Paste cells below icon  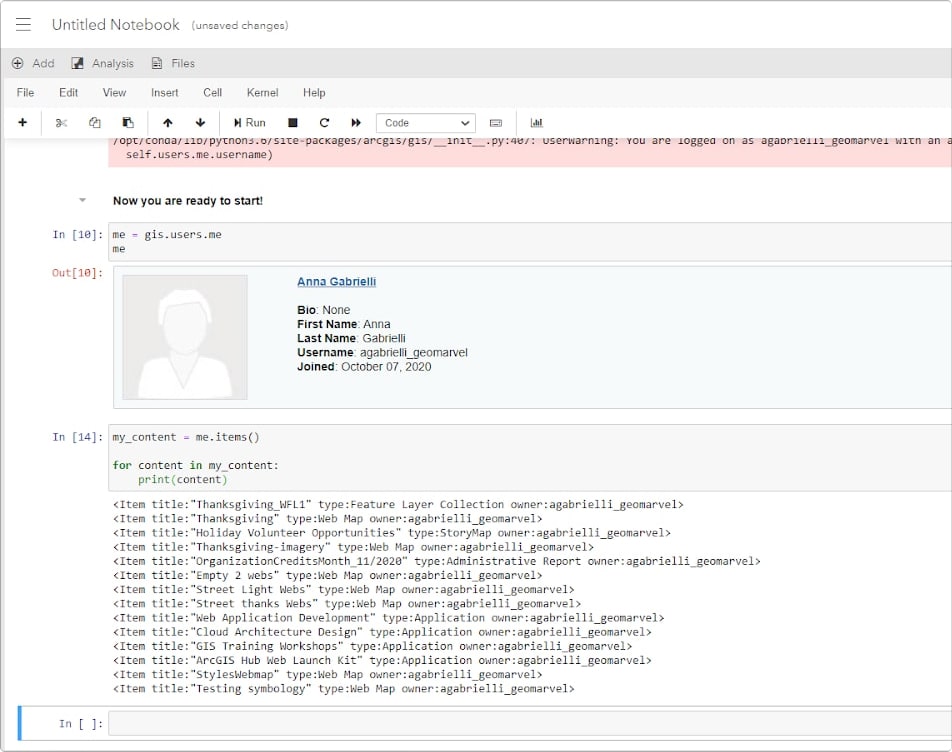(127, 123)
